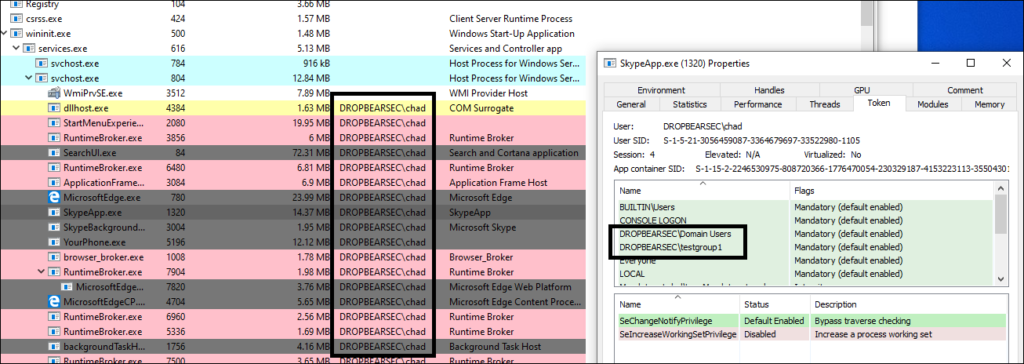Viewport: 1024px width, 364px height.
Task: Click icon of RuntimeBroker.exe PID 6480
Action: tap(54, 167)
